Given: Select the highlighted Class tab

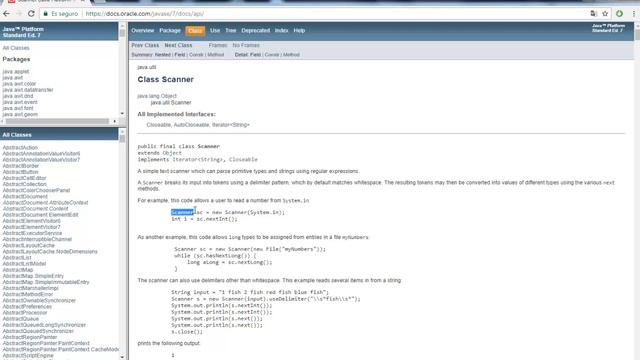Looking at the screenshot, I should click(x=195, y=31).
